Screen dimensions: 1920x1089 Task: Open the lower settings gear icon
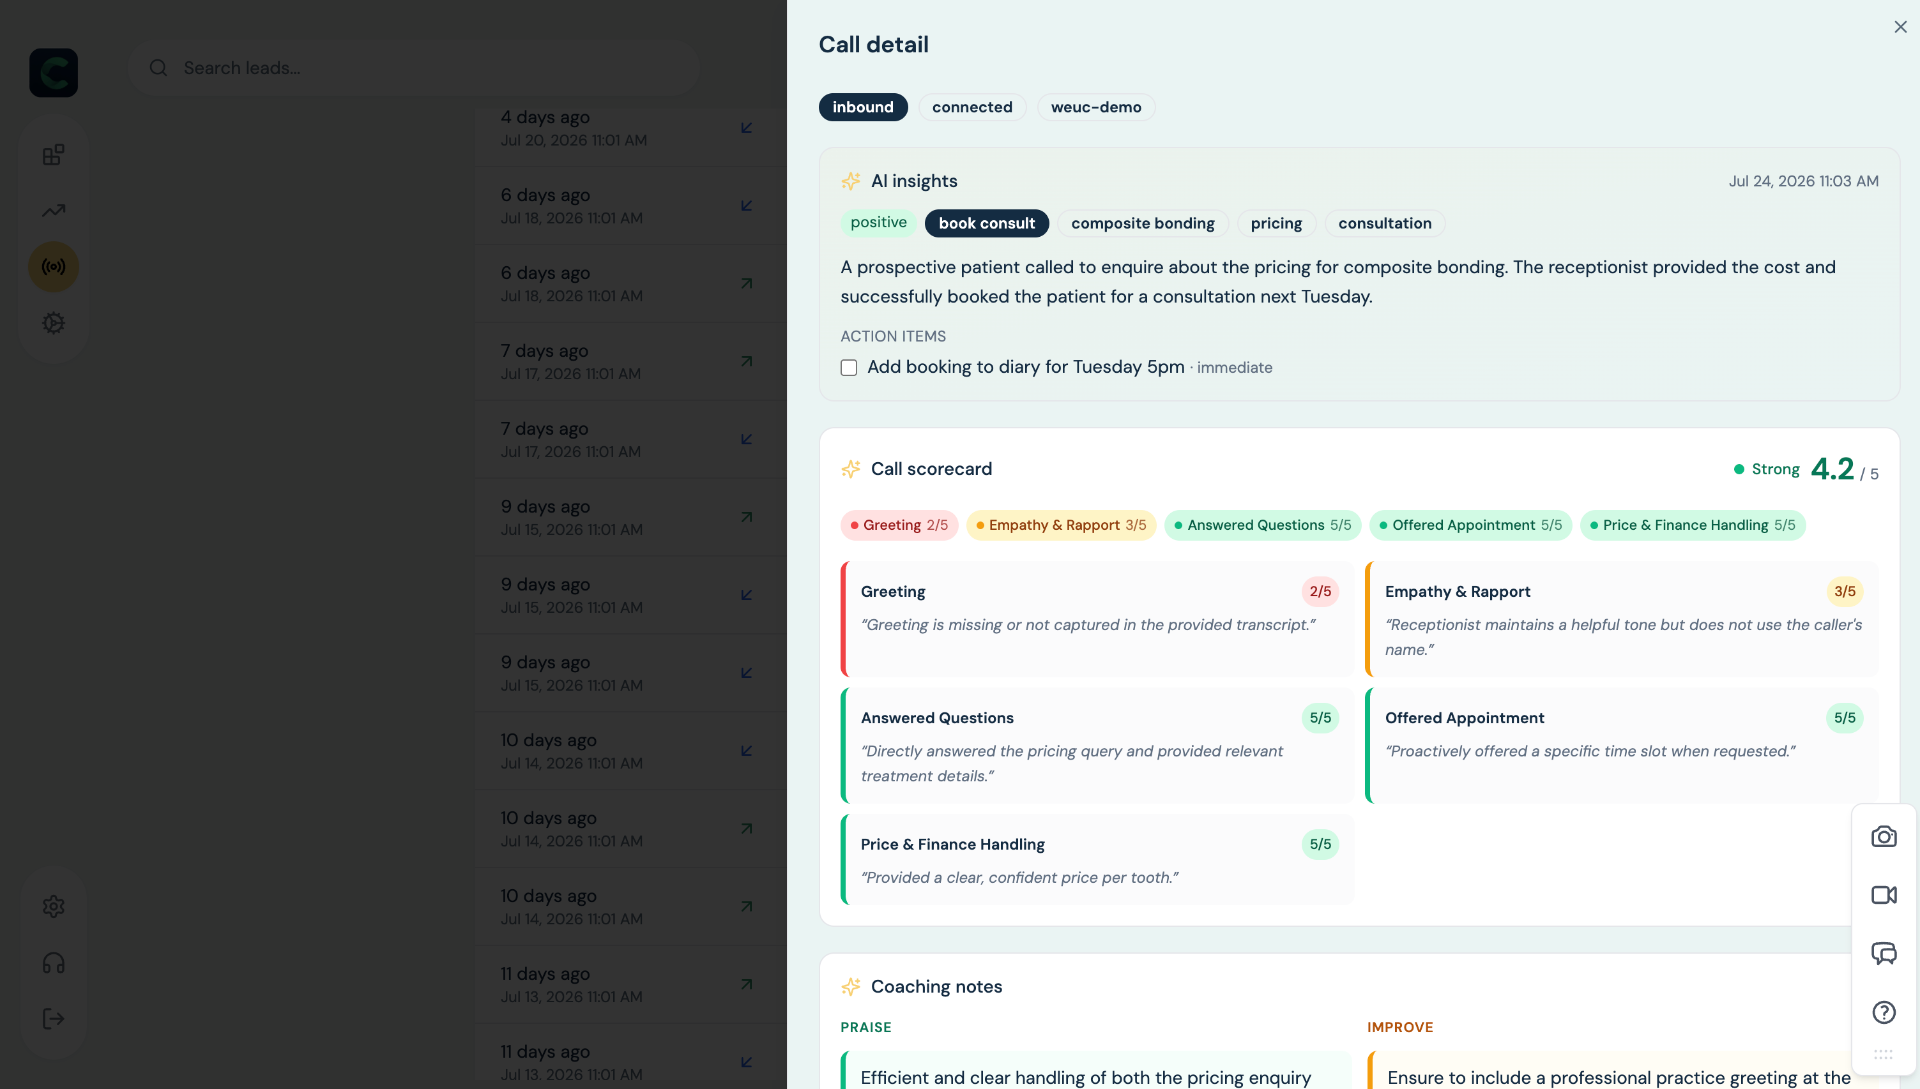54,906
